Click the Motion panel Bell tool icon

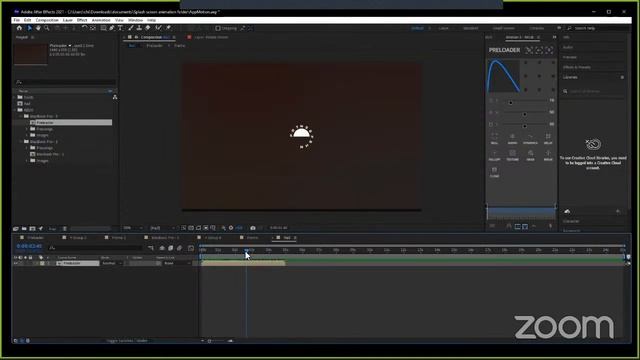(494, 138)
